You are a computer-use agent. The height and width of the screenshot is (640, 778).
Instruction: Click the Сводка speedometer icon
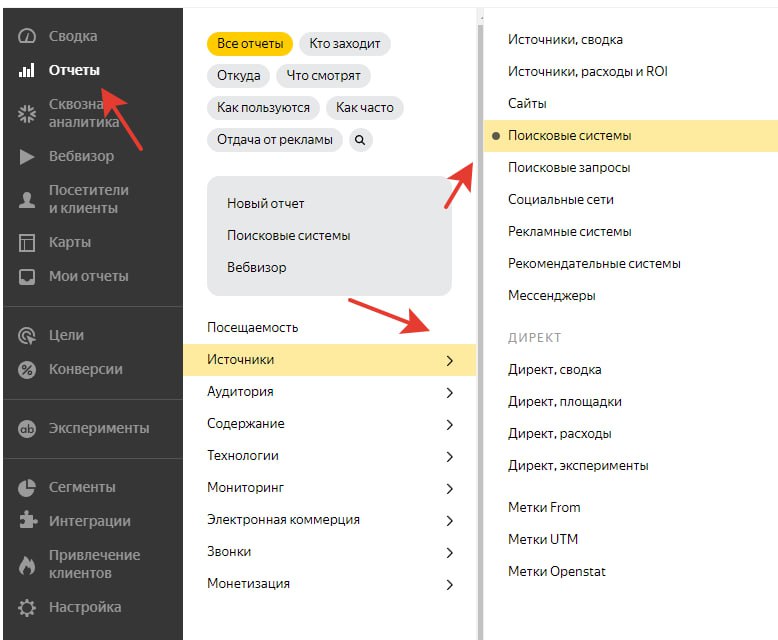pos(27,36)
